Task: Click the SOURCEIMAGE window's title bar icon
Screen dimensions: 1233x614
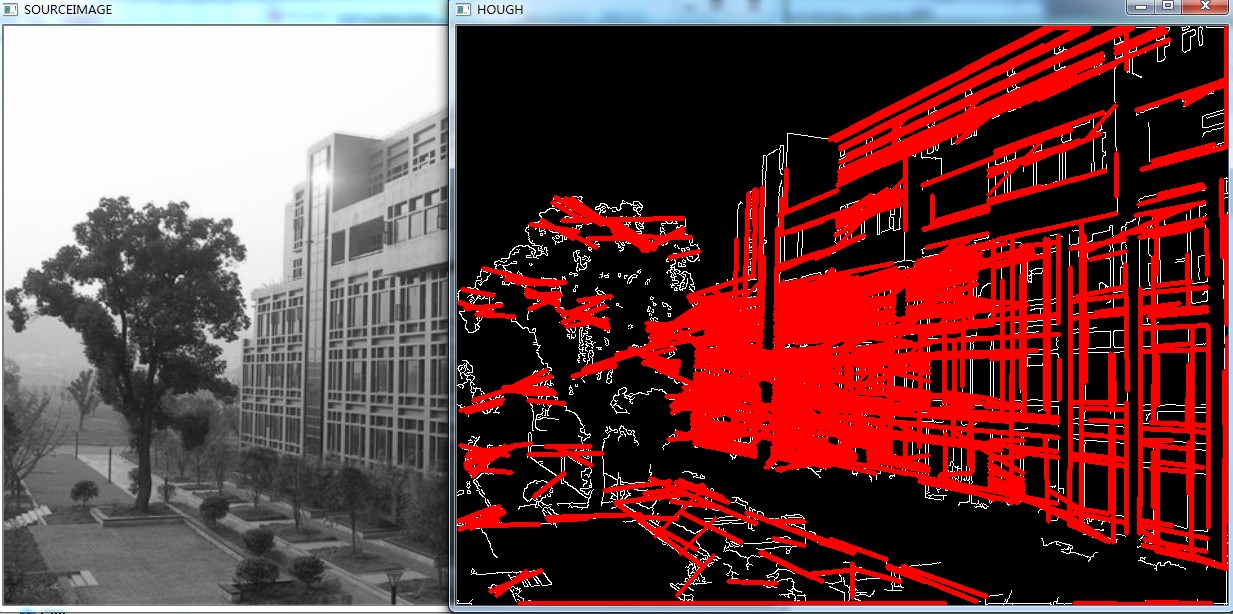Action: 10,9
